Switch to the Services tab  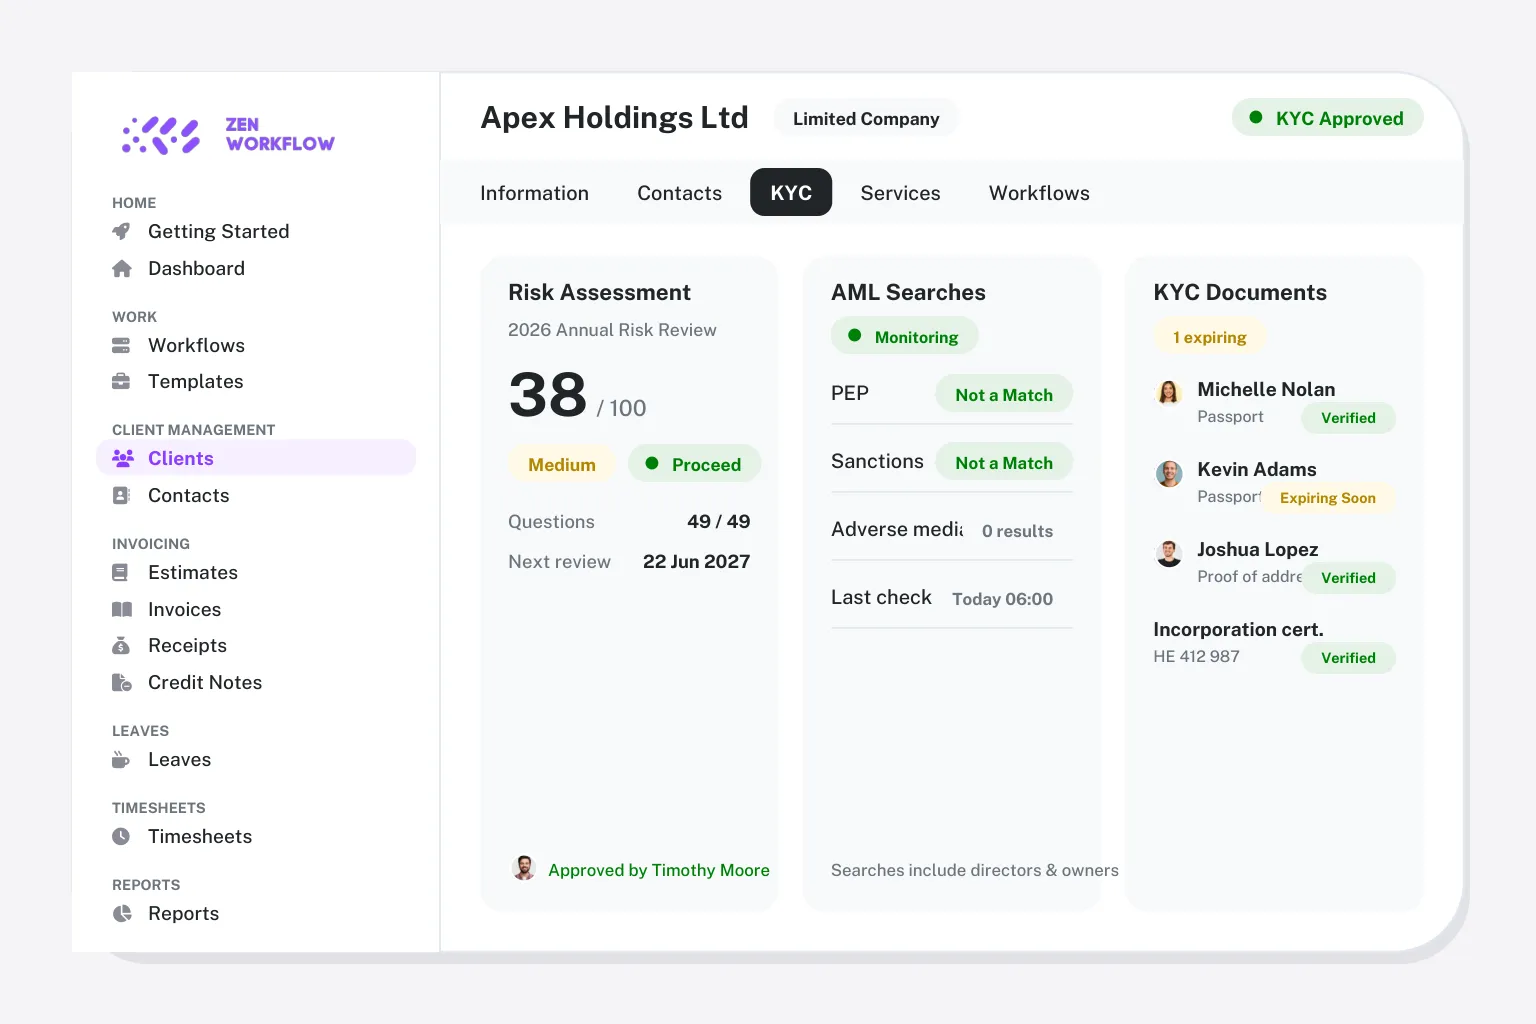[900, 193]
